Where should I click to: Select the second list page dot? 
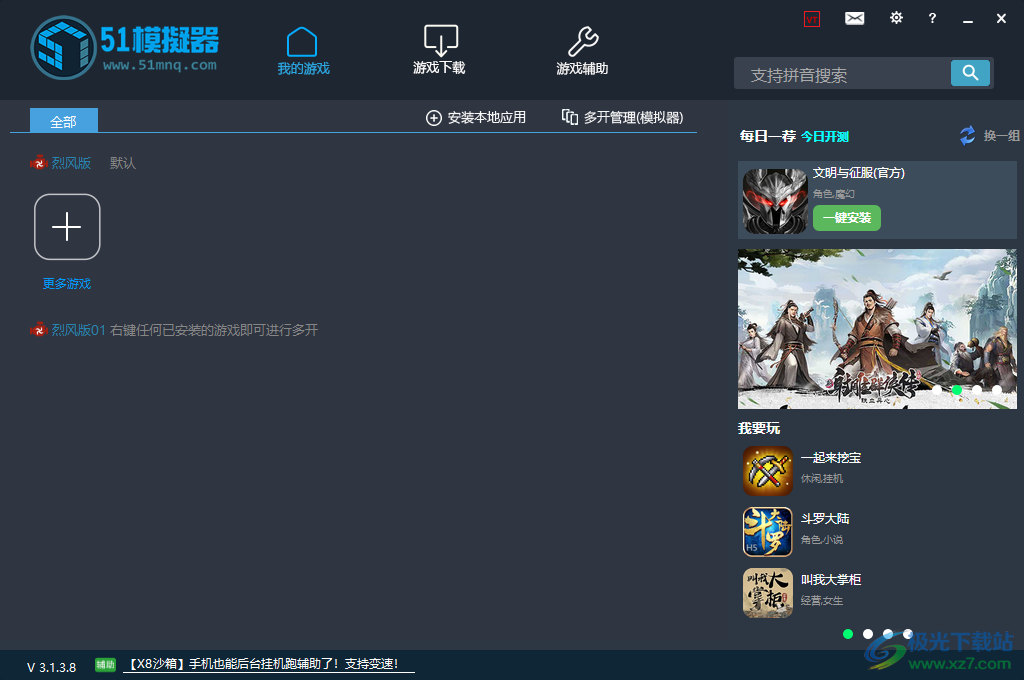click(868, 634)
